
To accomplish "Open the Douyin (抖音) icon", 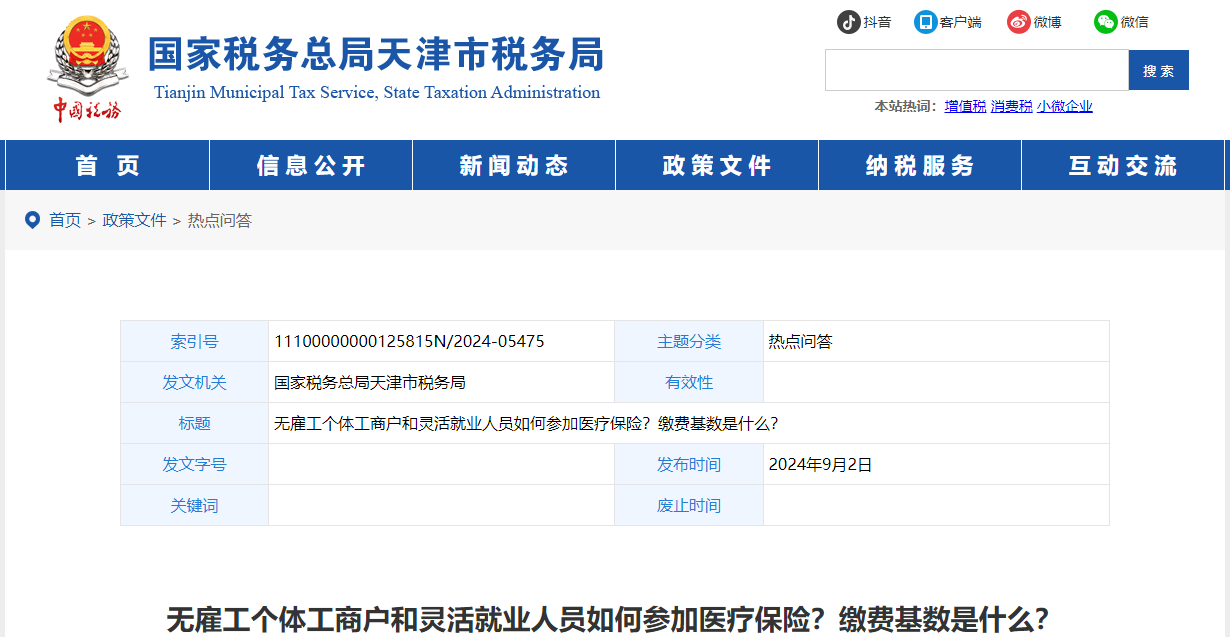I will pos(848,21).
